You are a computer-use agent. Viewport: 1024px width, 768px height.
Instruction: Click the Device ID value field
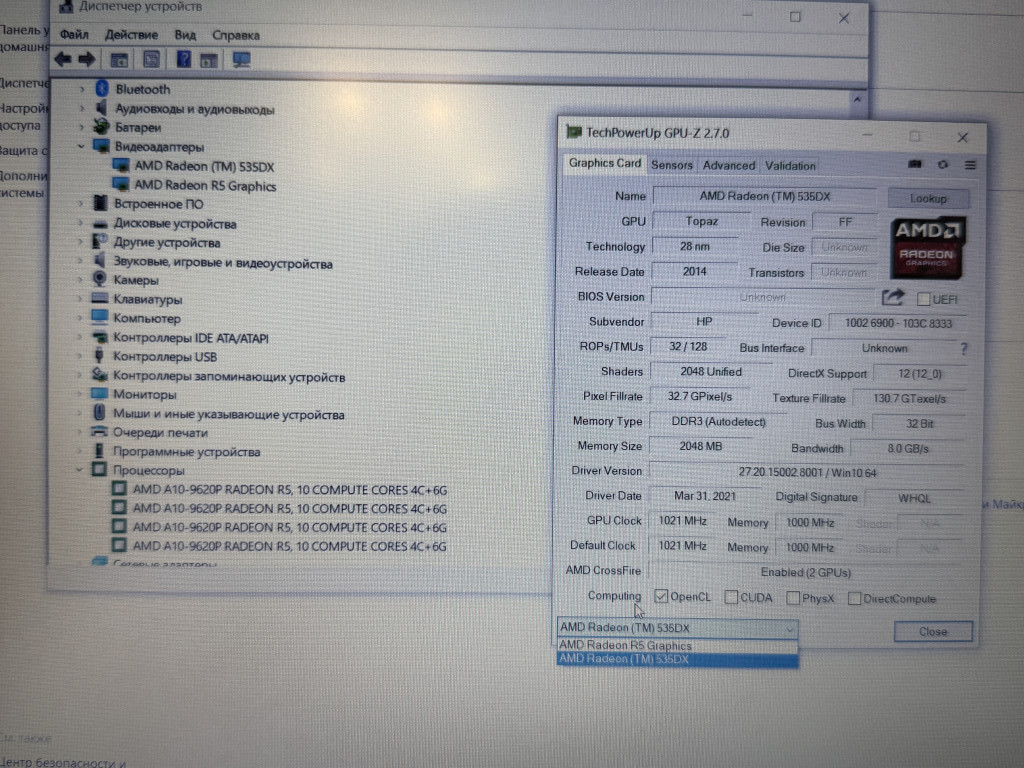click(x=898, y=323)
